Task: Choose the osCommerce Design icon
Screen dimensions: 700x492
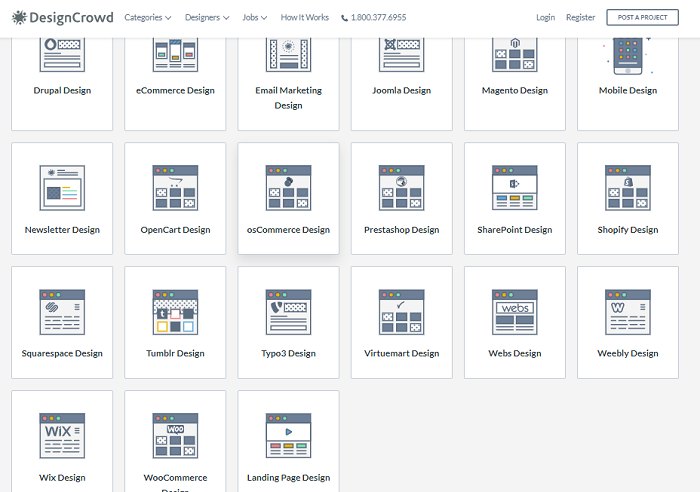Action: pyautogui.click(x=288, y=188)
